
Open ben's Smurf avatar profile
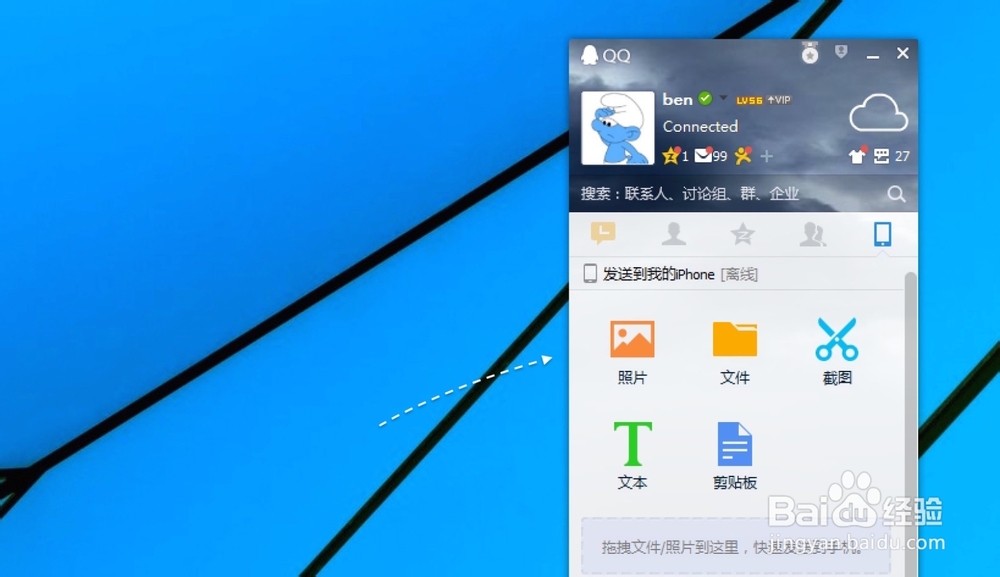click(x=617, y=128)
